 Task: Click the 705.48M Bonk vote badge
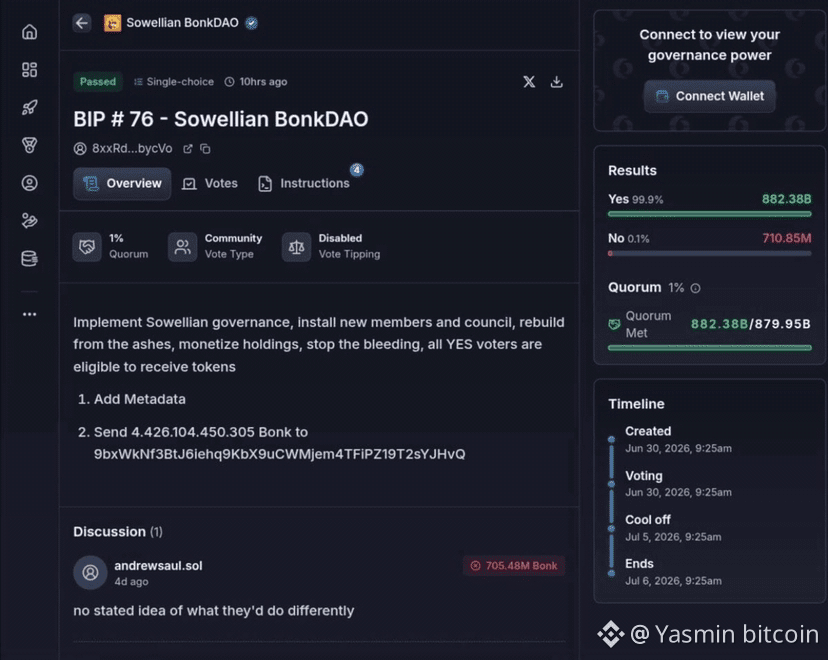514,566
